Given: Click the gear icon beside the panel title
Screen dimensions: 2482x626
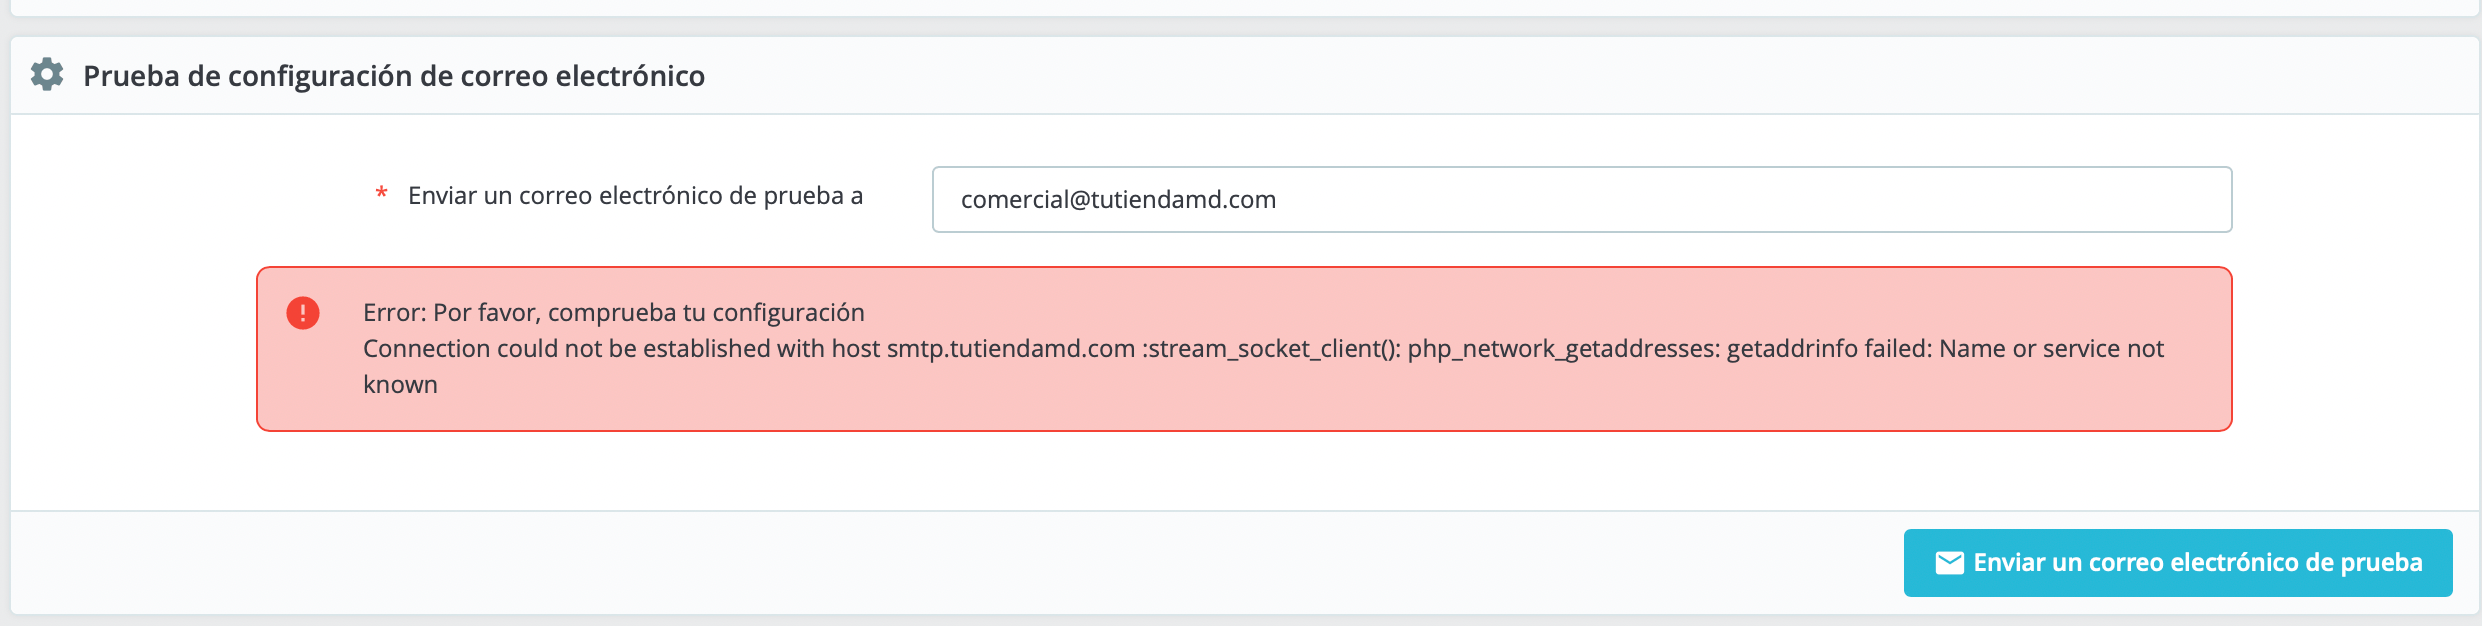Looking at the screenshot, I should pos(47,74).
